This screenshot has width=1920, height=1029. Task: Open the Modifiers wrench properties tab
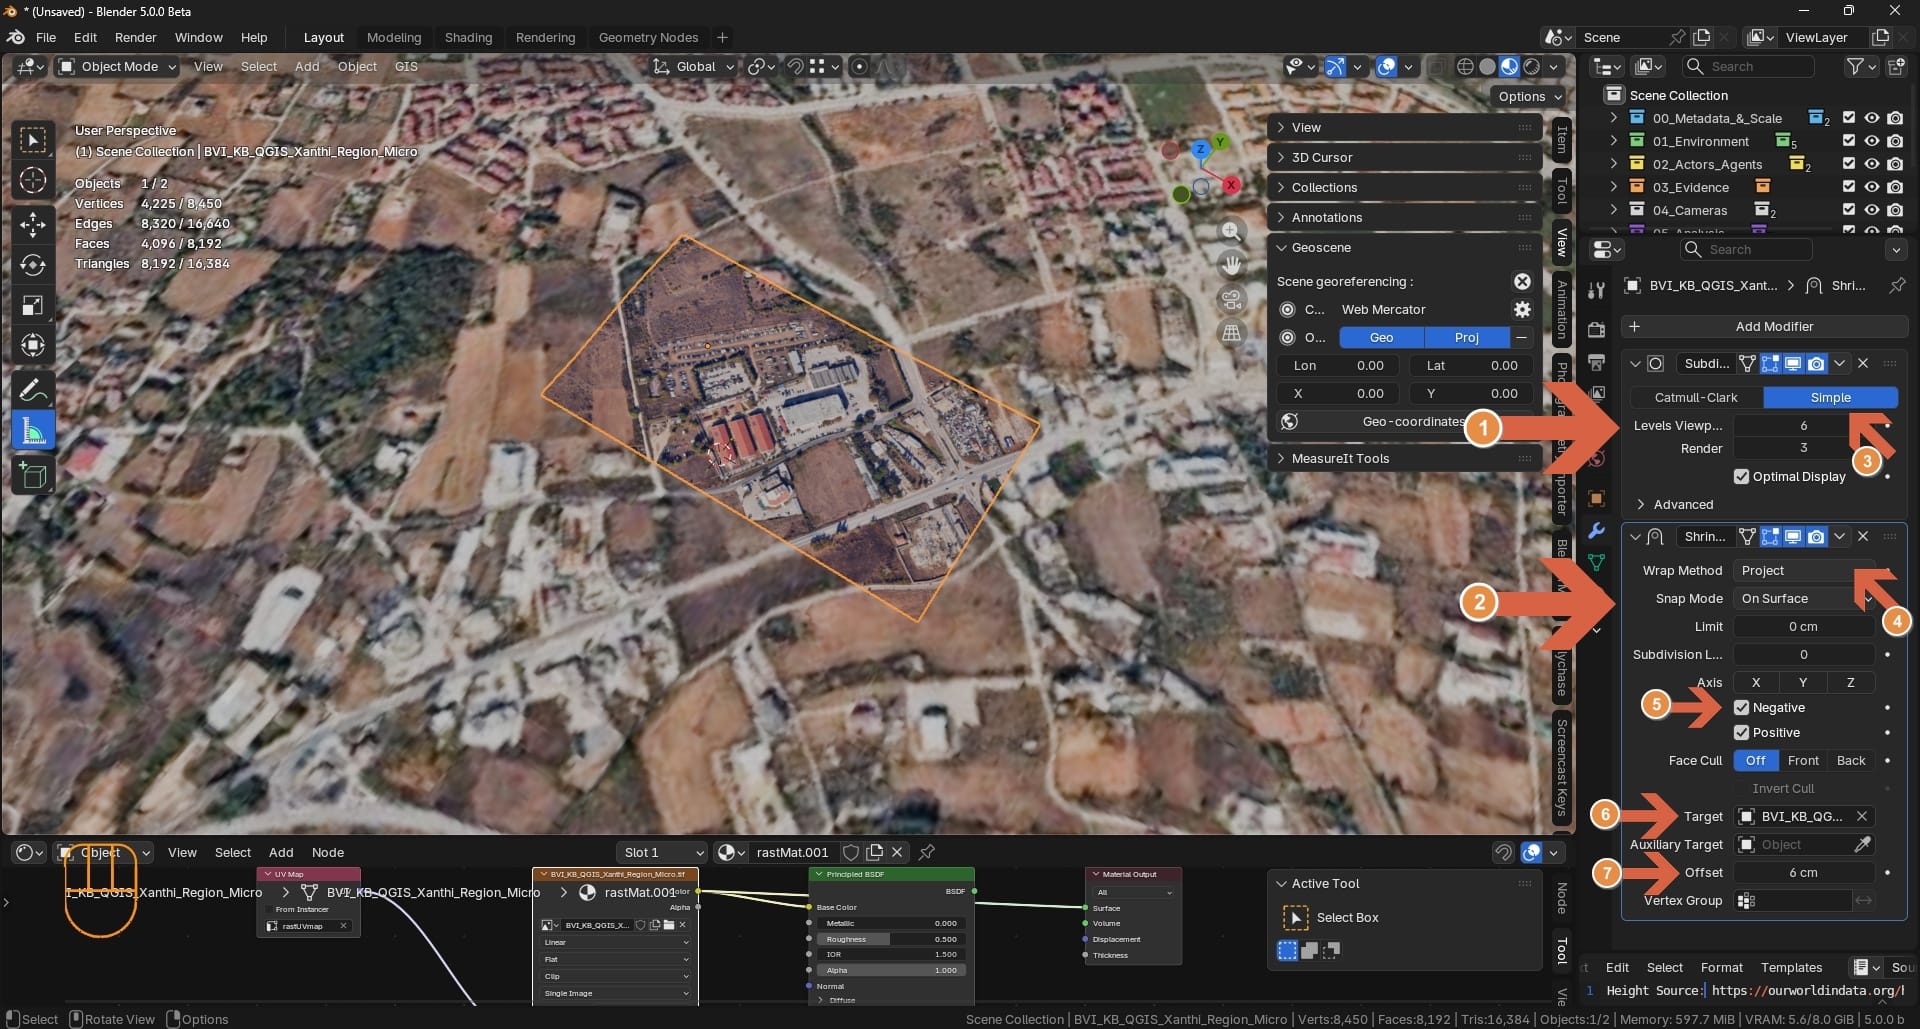[1596, 531]
